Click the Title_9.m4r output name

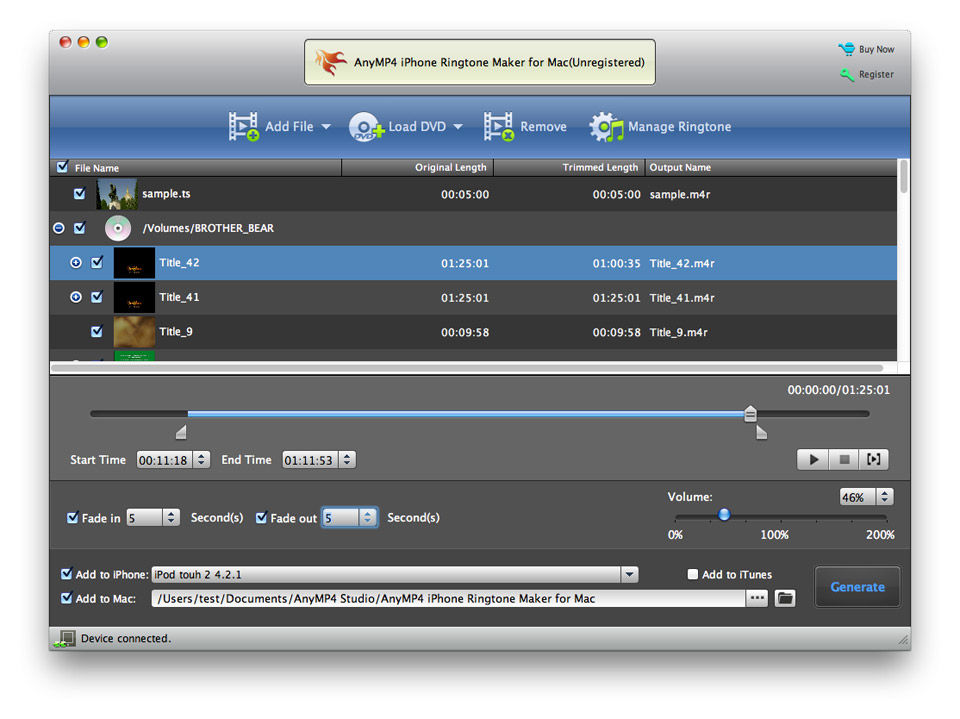tap(678, 333)
